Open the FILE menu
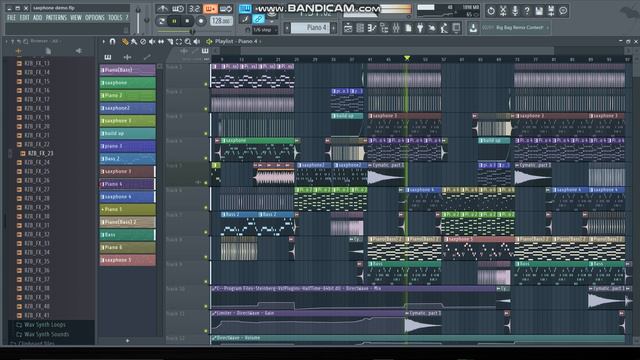Viewport: 640px width, 360px height. pos(11,18)
